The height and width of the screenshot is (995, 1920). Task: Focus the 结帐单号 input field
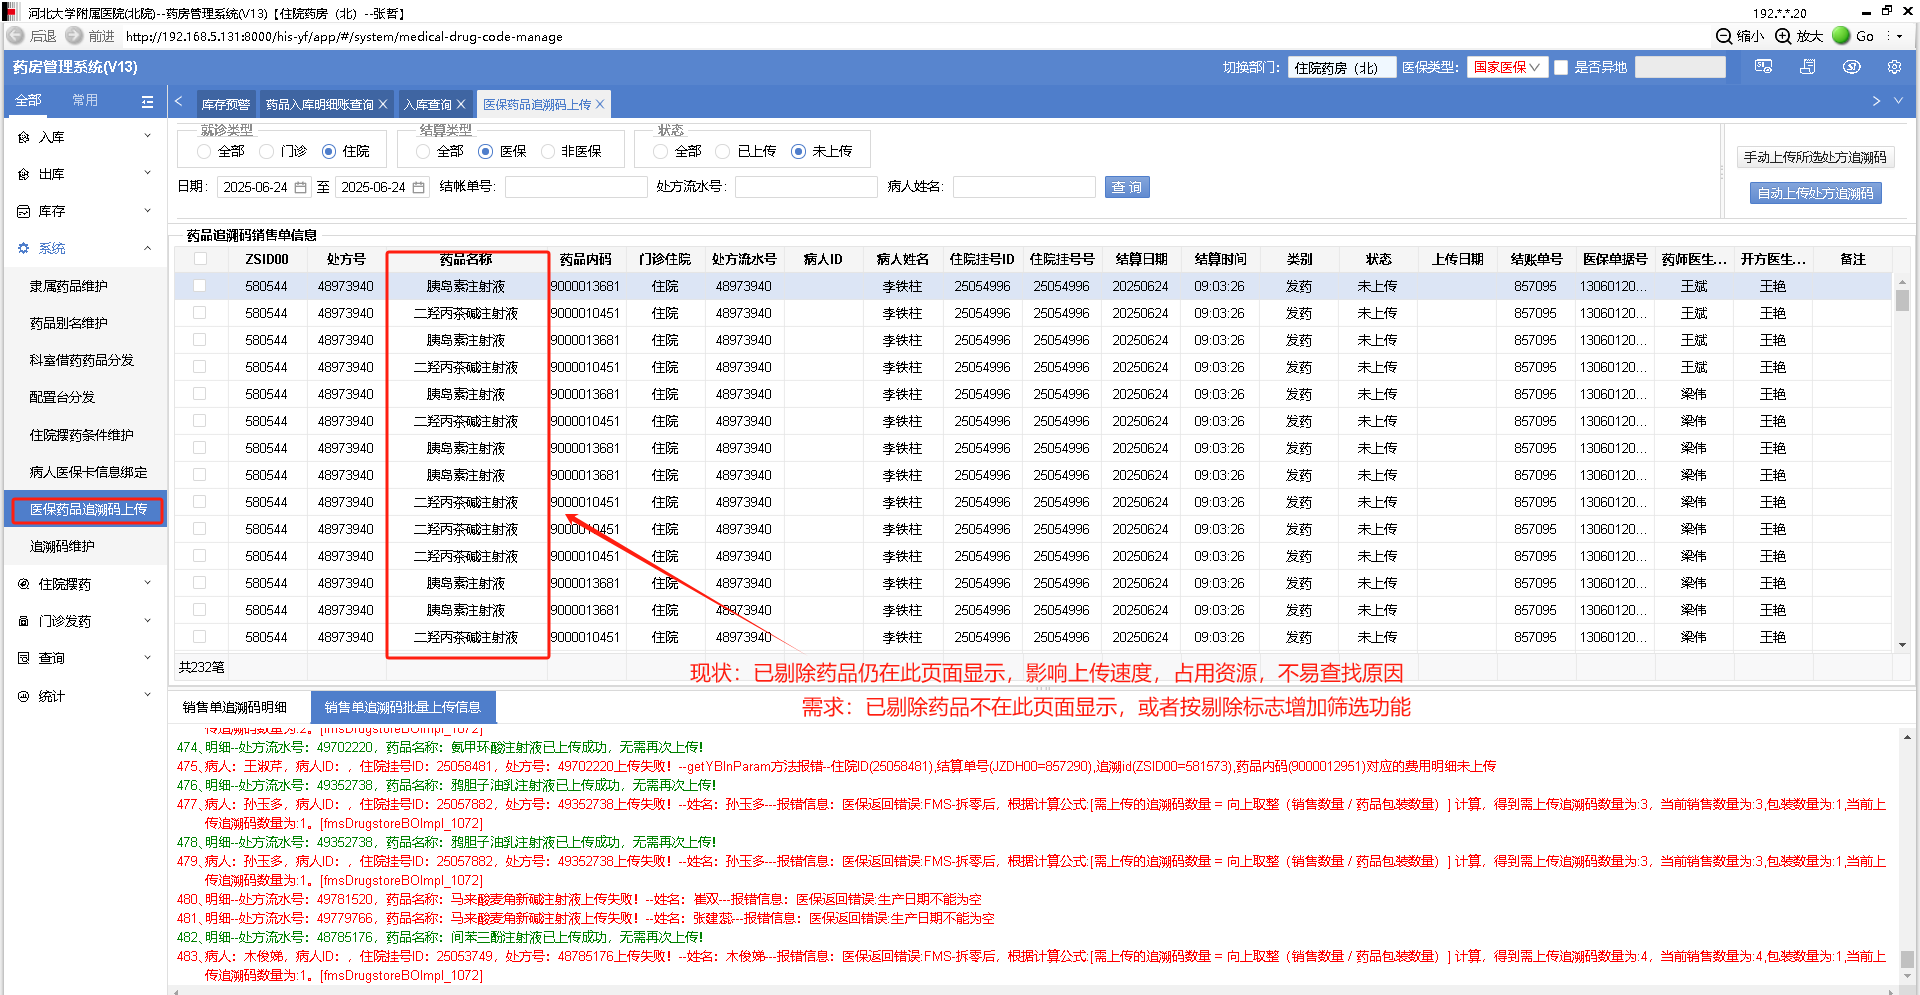click(x=576, y=187)
